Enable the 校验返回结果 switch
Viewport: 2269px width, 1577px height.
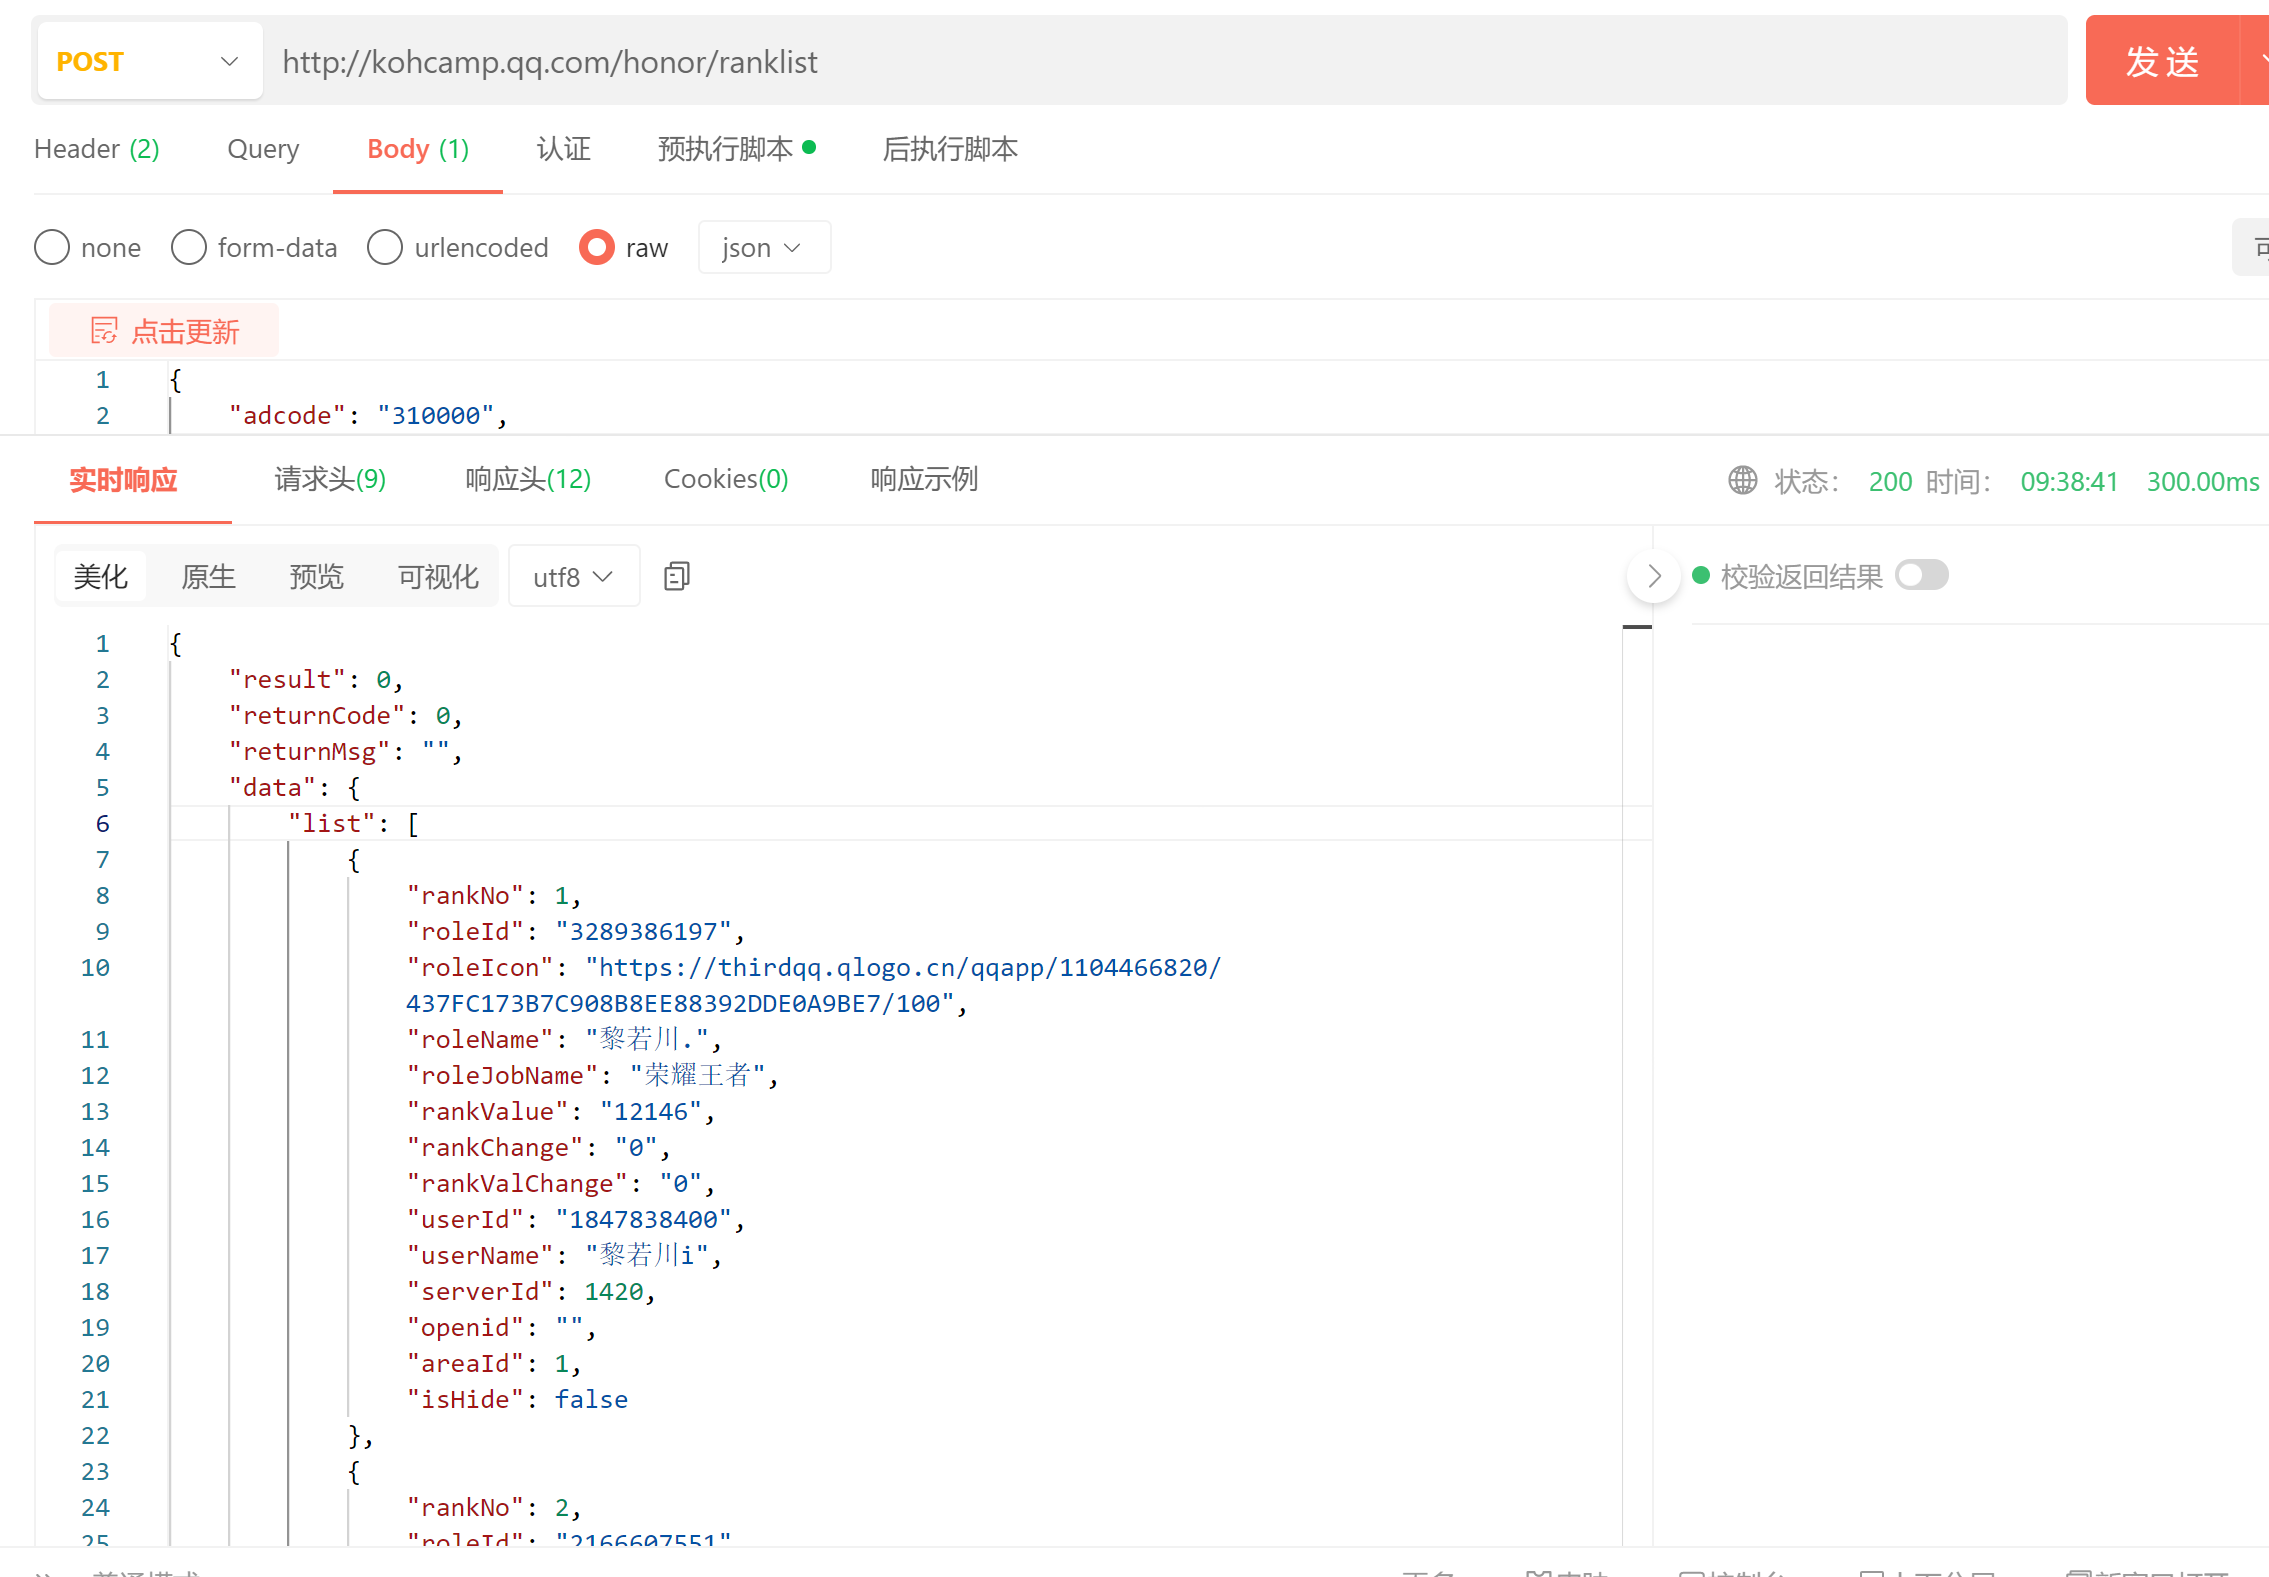(1921, 576)
